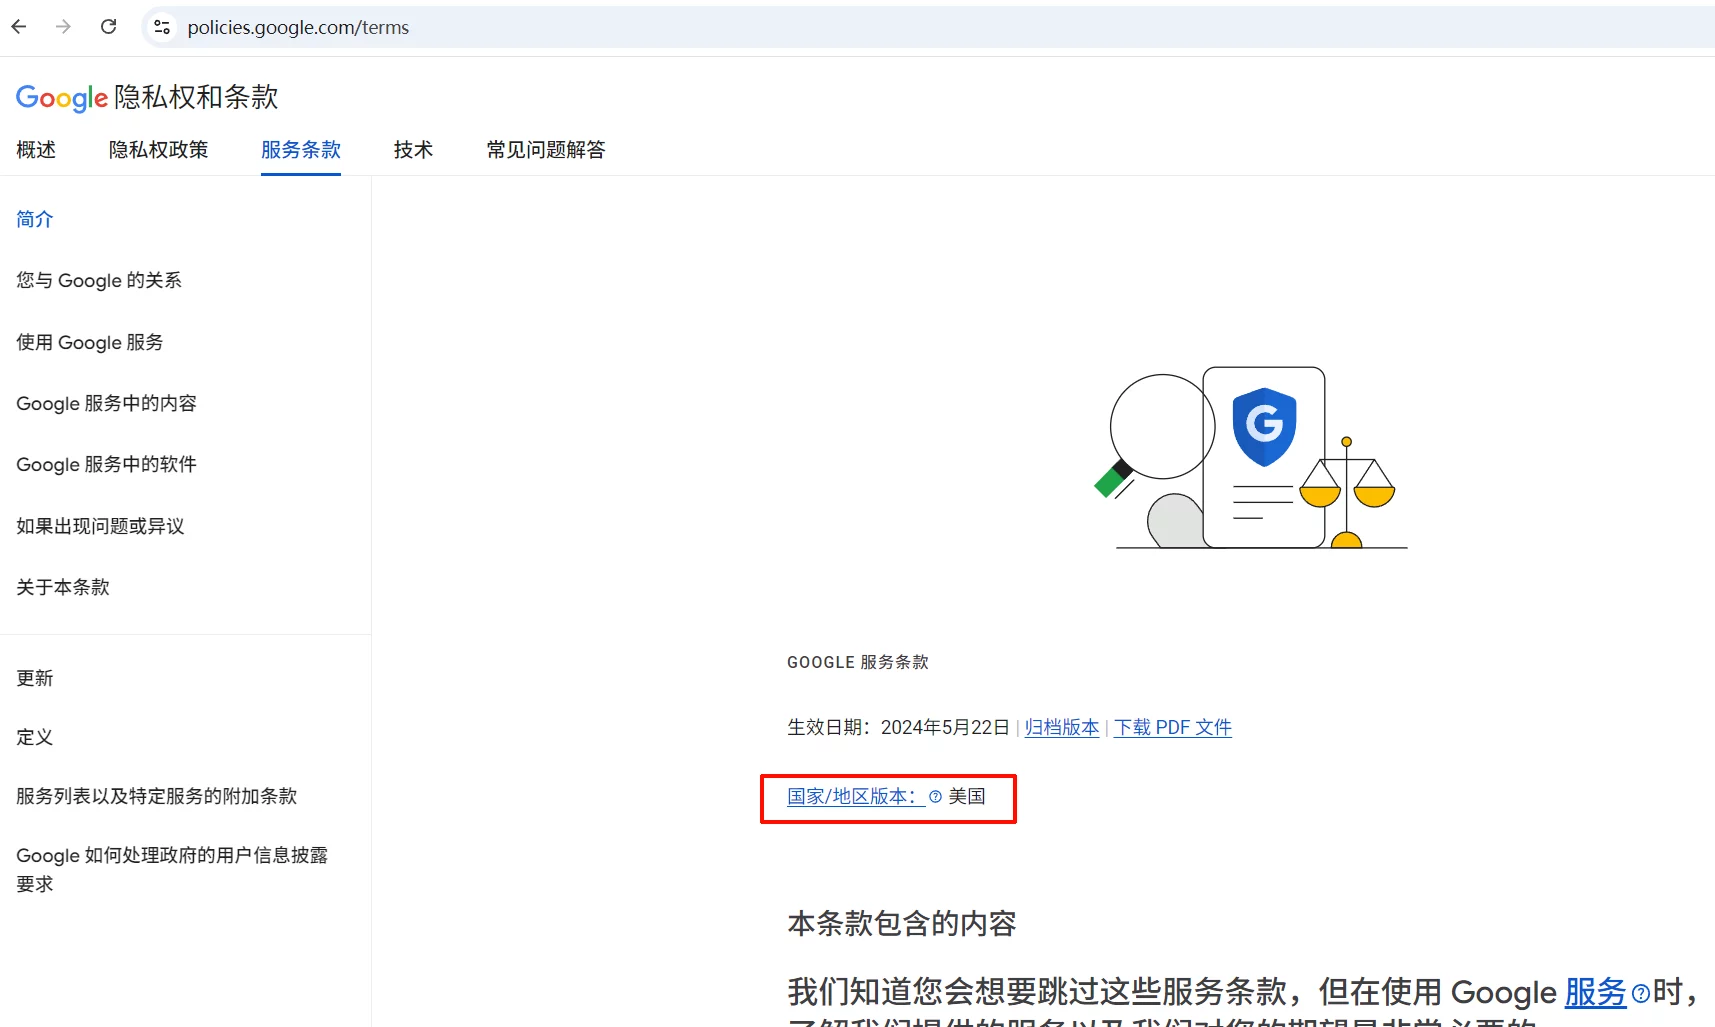Screen dimensions: 1715x1027
Task: Click 下载 PDF 文件 link
Action: point(1172,728)
